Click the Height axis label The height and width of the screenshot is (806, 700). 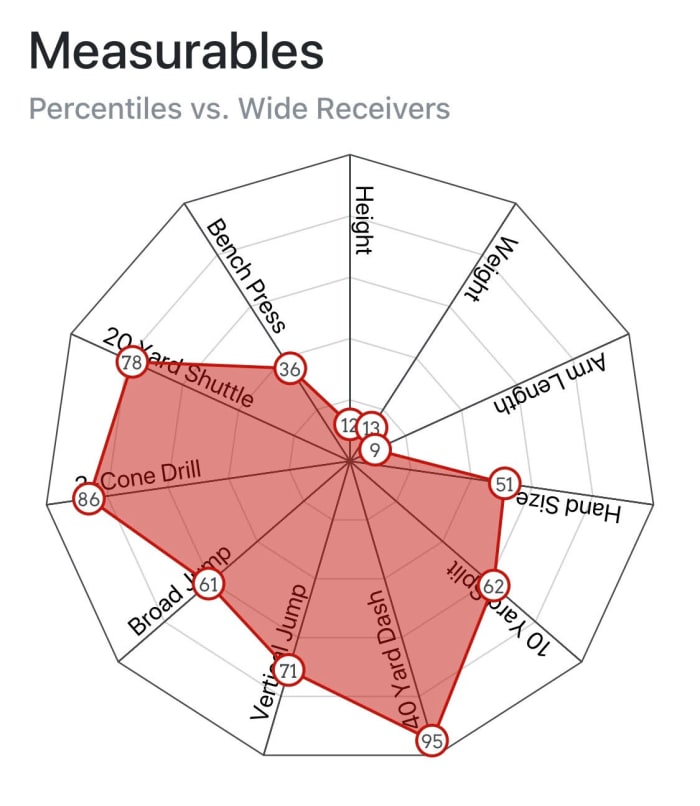click(x=364, y=221)
